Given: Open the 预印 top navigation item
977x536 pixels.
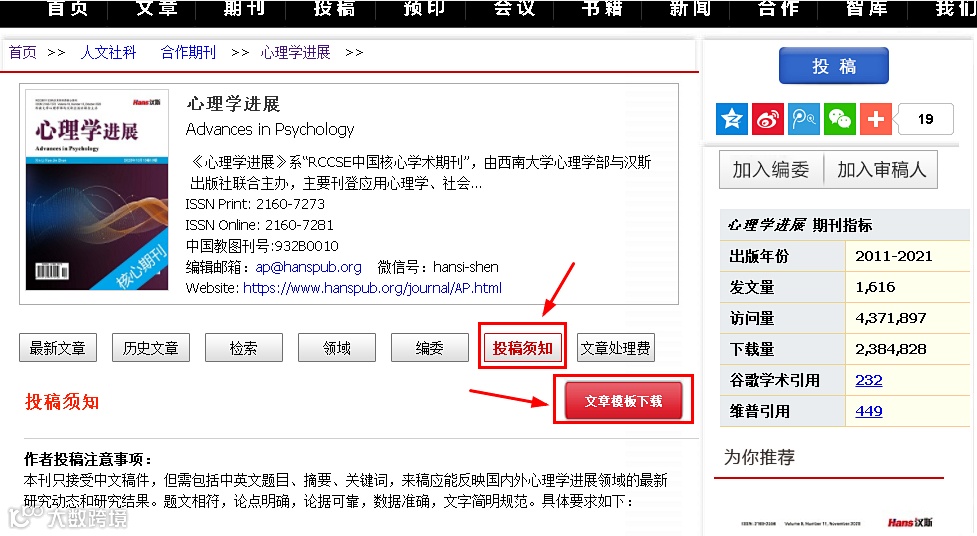Looking at the screenshot, I should pos(424,9).
